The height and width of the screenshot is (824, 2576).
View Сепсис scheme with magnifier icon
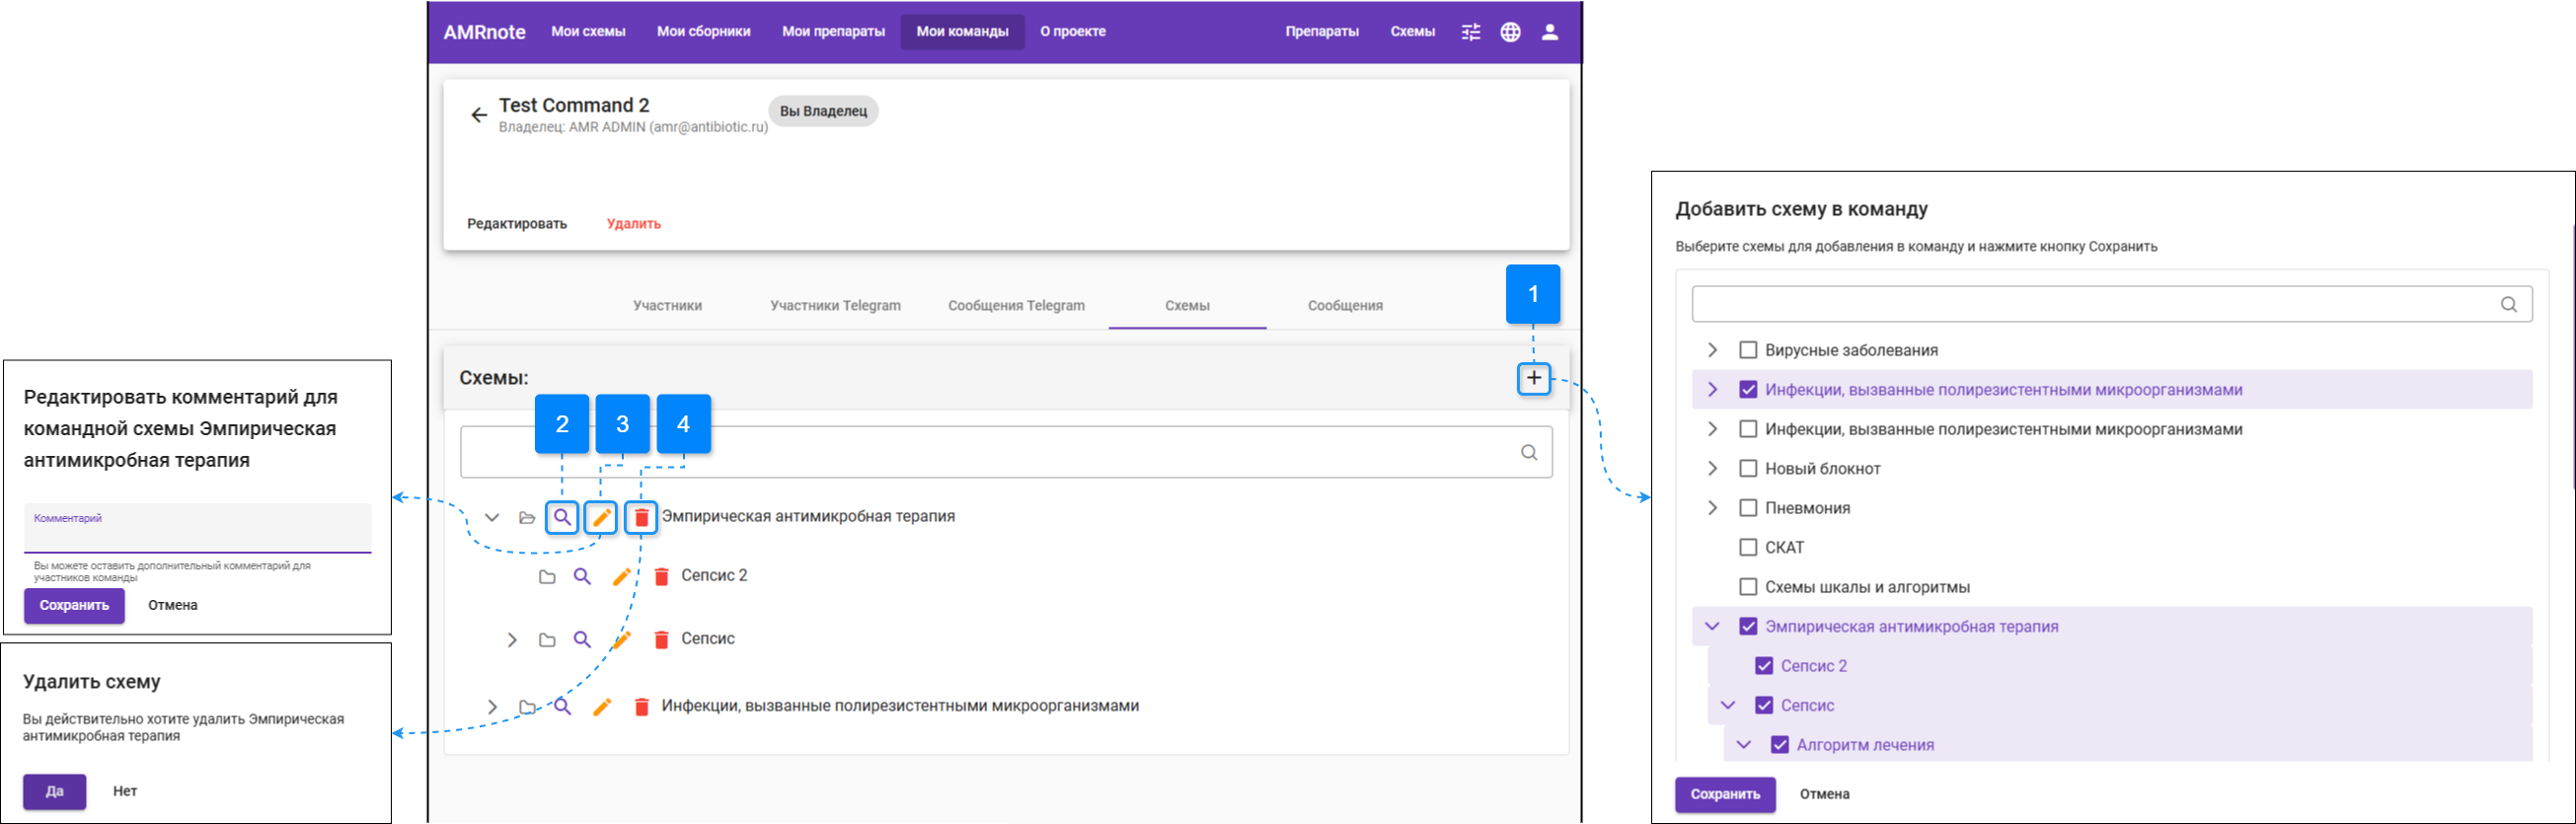[x=582, y=639]
